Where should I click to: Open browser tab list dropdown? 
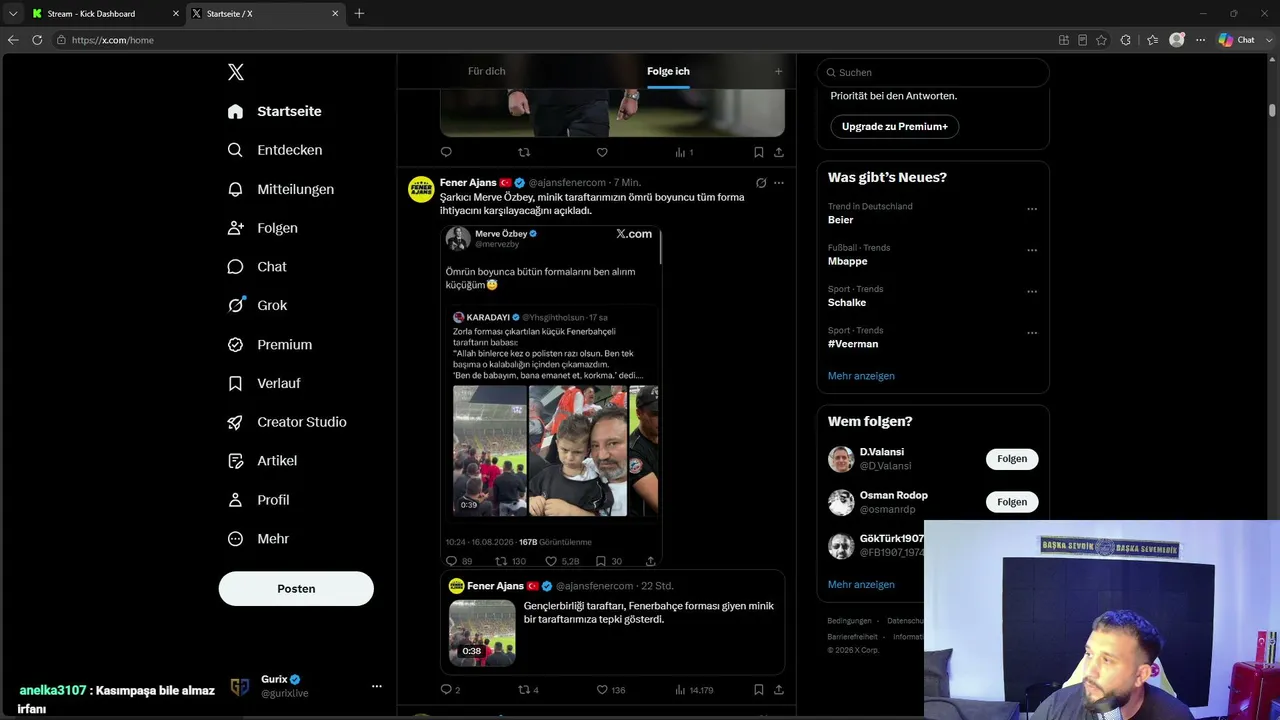tap(13, 13)
